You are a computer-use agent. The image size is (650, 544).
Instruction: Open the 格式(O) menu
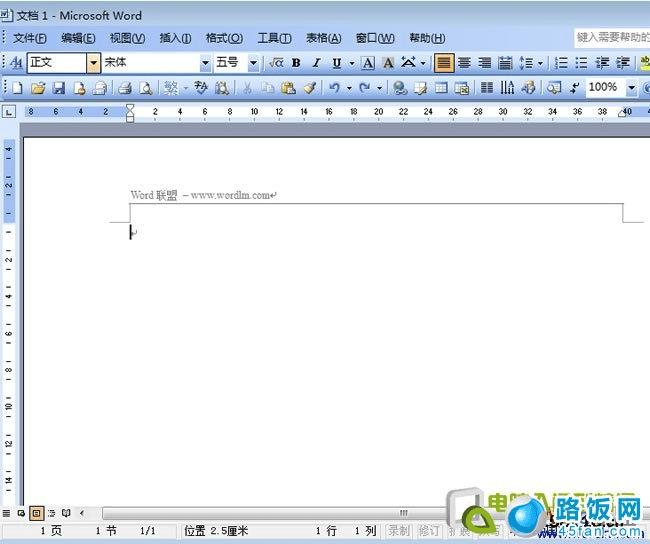point(224,38)
